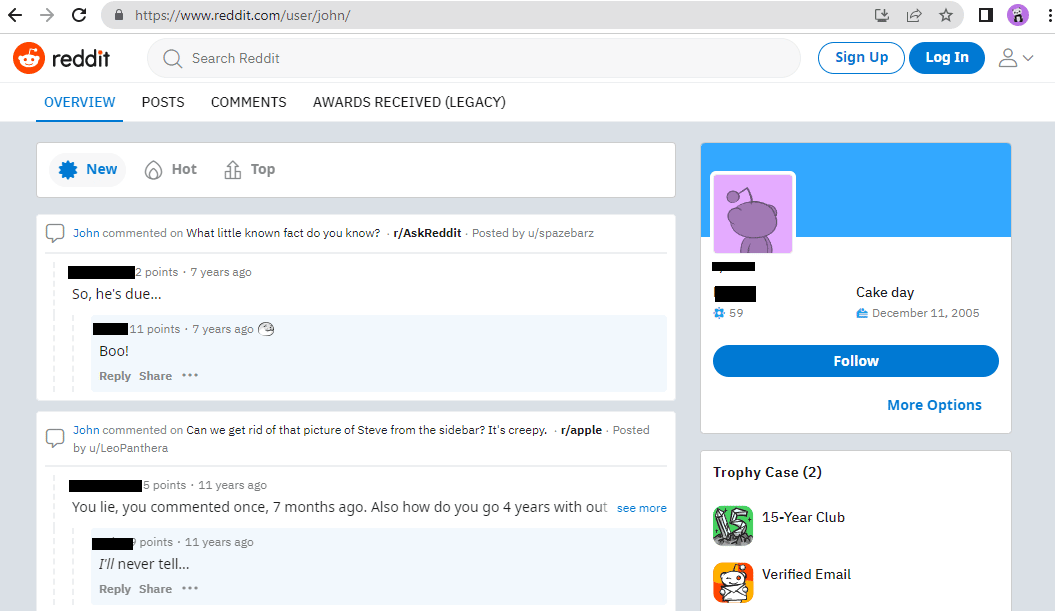Open more options on 'Boo!' comment
The image size is (1055, 611).
pyautogui.click(x=190, y=375)
